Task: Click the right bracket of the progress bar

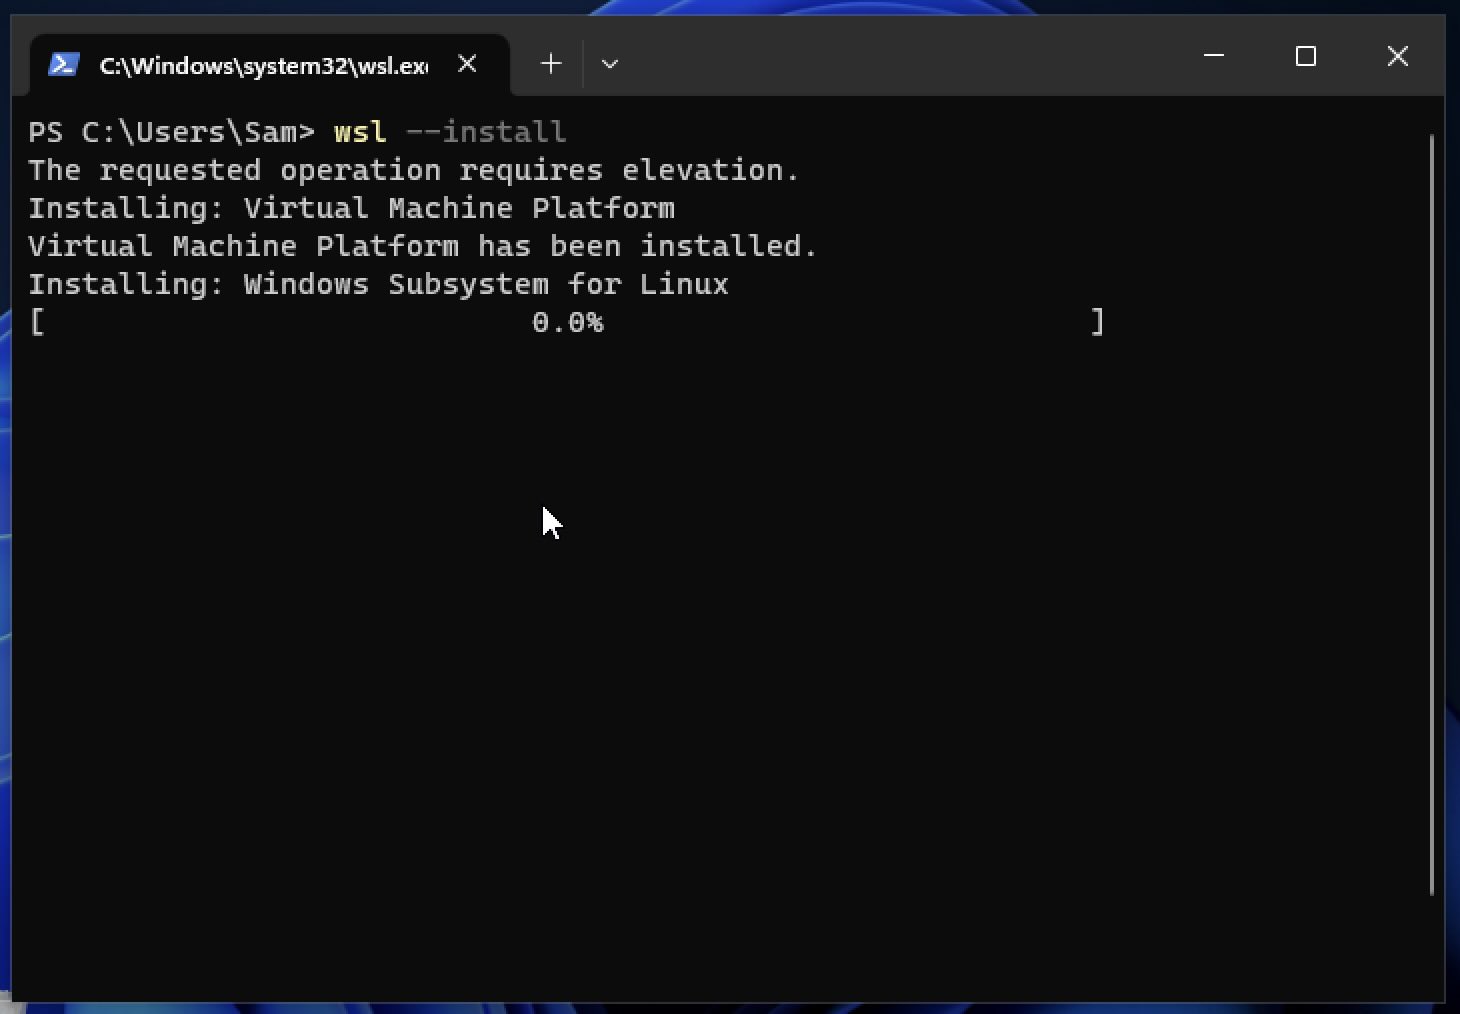Action: coord(1099,322)
